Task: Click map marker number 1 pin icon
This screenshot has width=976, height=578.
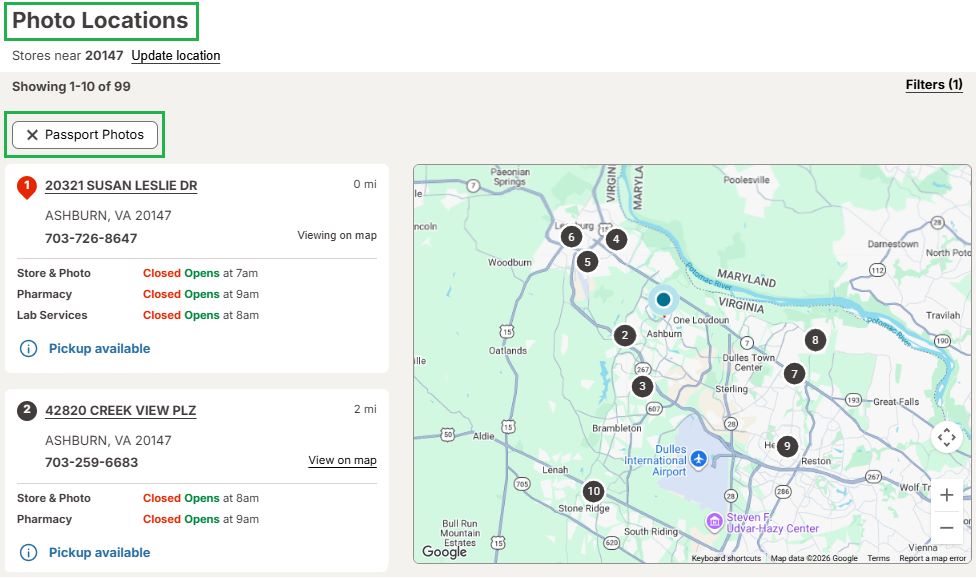Action: click(x=27, y=187)
